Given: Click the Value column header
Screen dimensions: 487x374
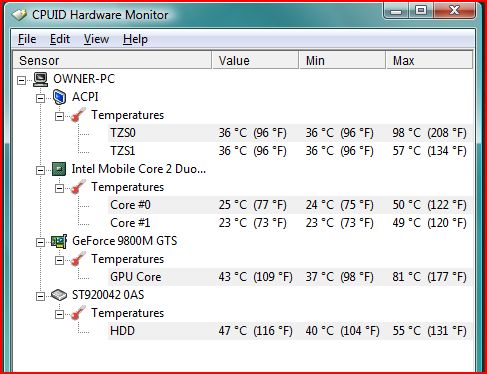Looking at the screenshot, I should (x=255, y=60).
